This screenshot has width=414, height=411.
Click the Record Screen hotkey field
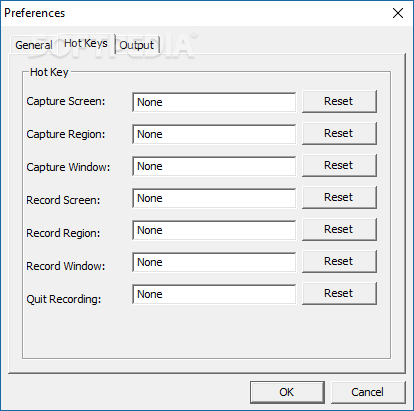(x=214, y=198)
